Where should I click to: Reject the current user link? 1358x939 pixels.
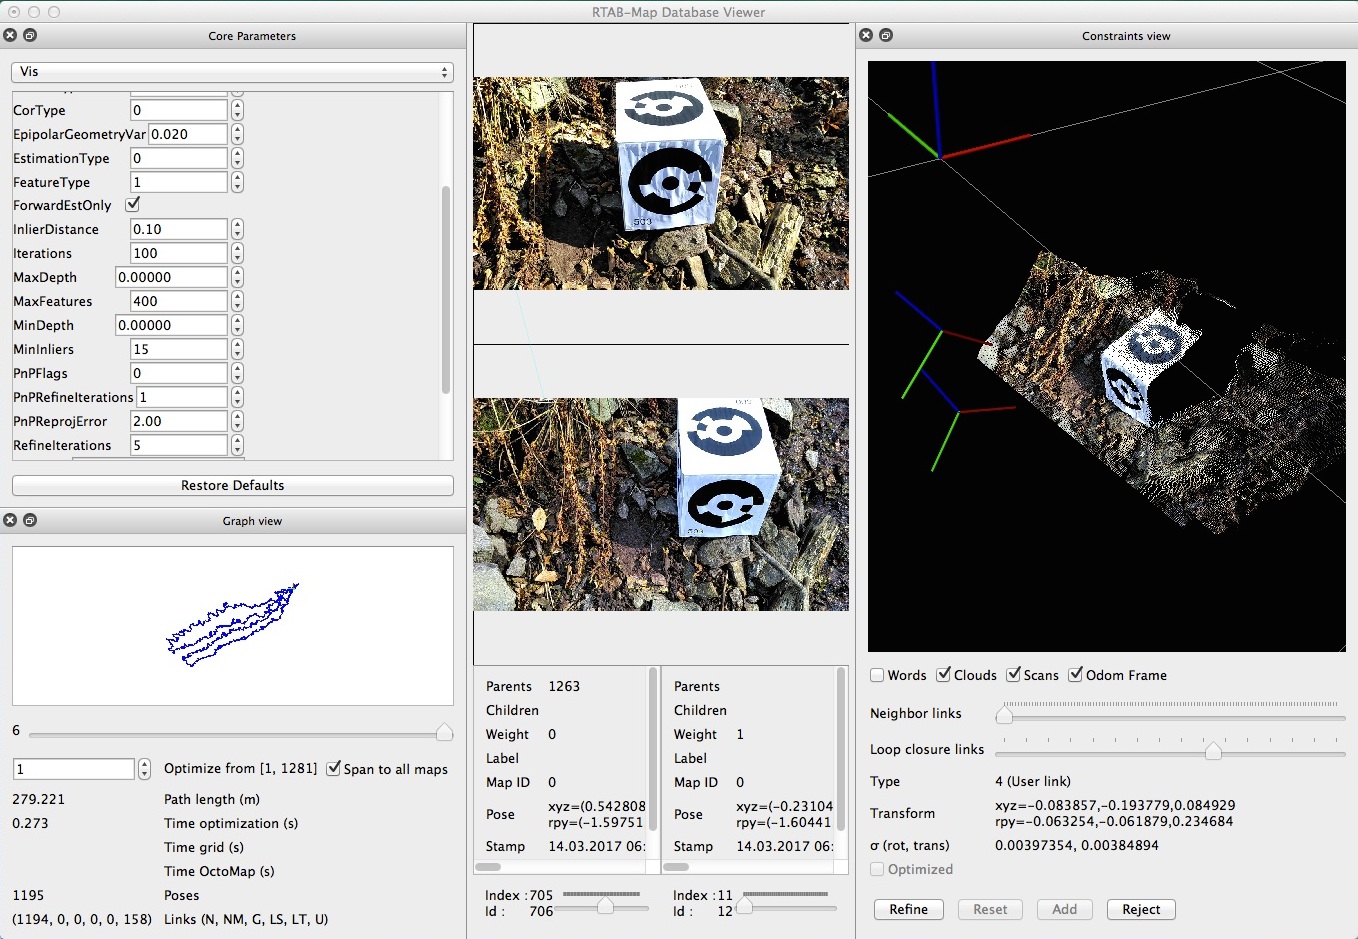coord(1141,909)
